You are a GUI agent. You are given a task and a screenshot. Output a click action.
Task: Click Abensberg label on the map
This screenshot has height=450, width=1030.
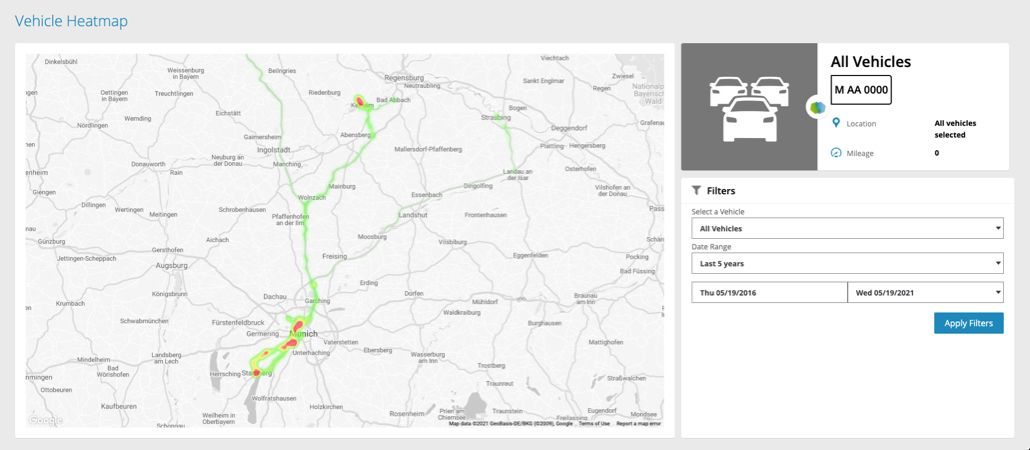(x=356, y=135)
